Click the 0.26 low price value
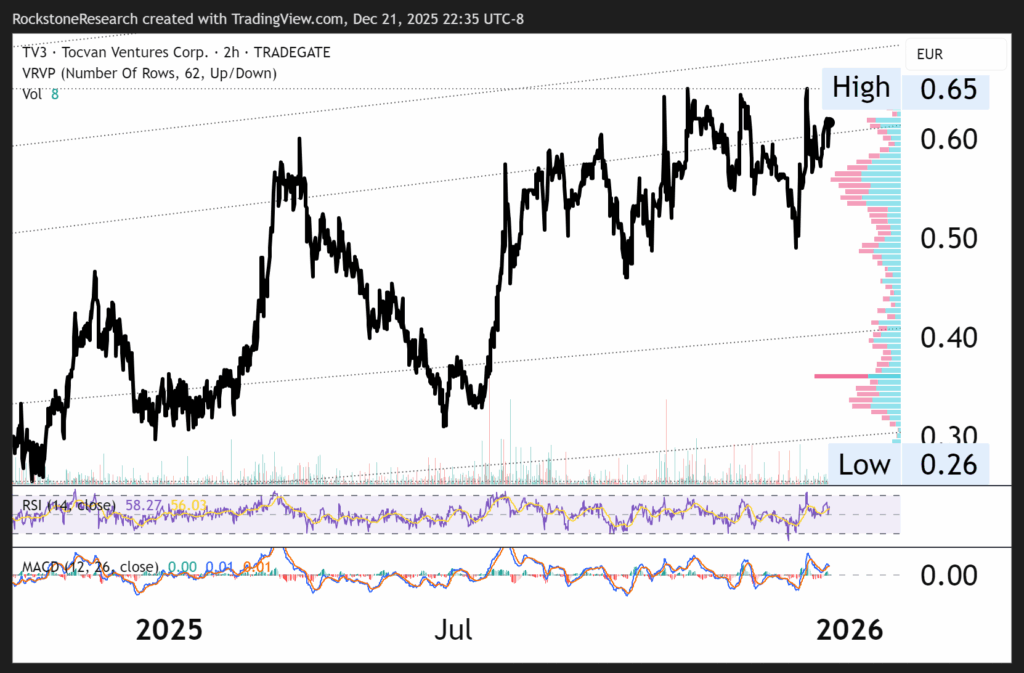The height and width of the screenshot is (673, 1024). coord(945,464)
